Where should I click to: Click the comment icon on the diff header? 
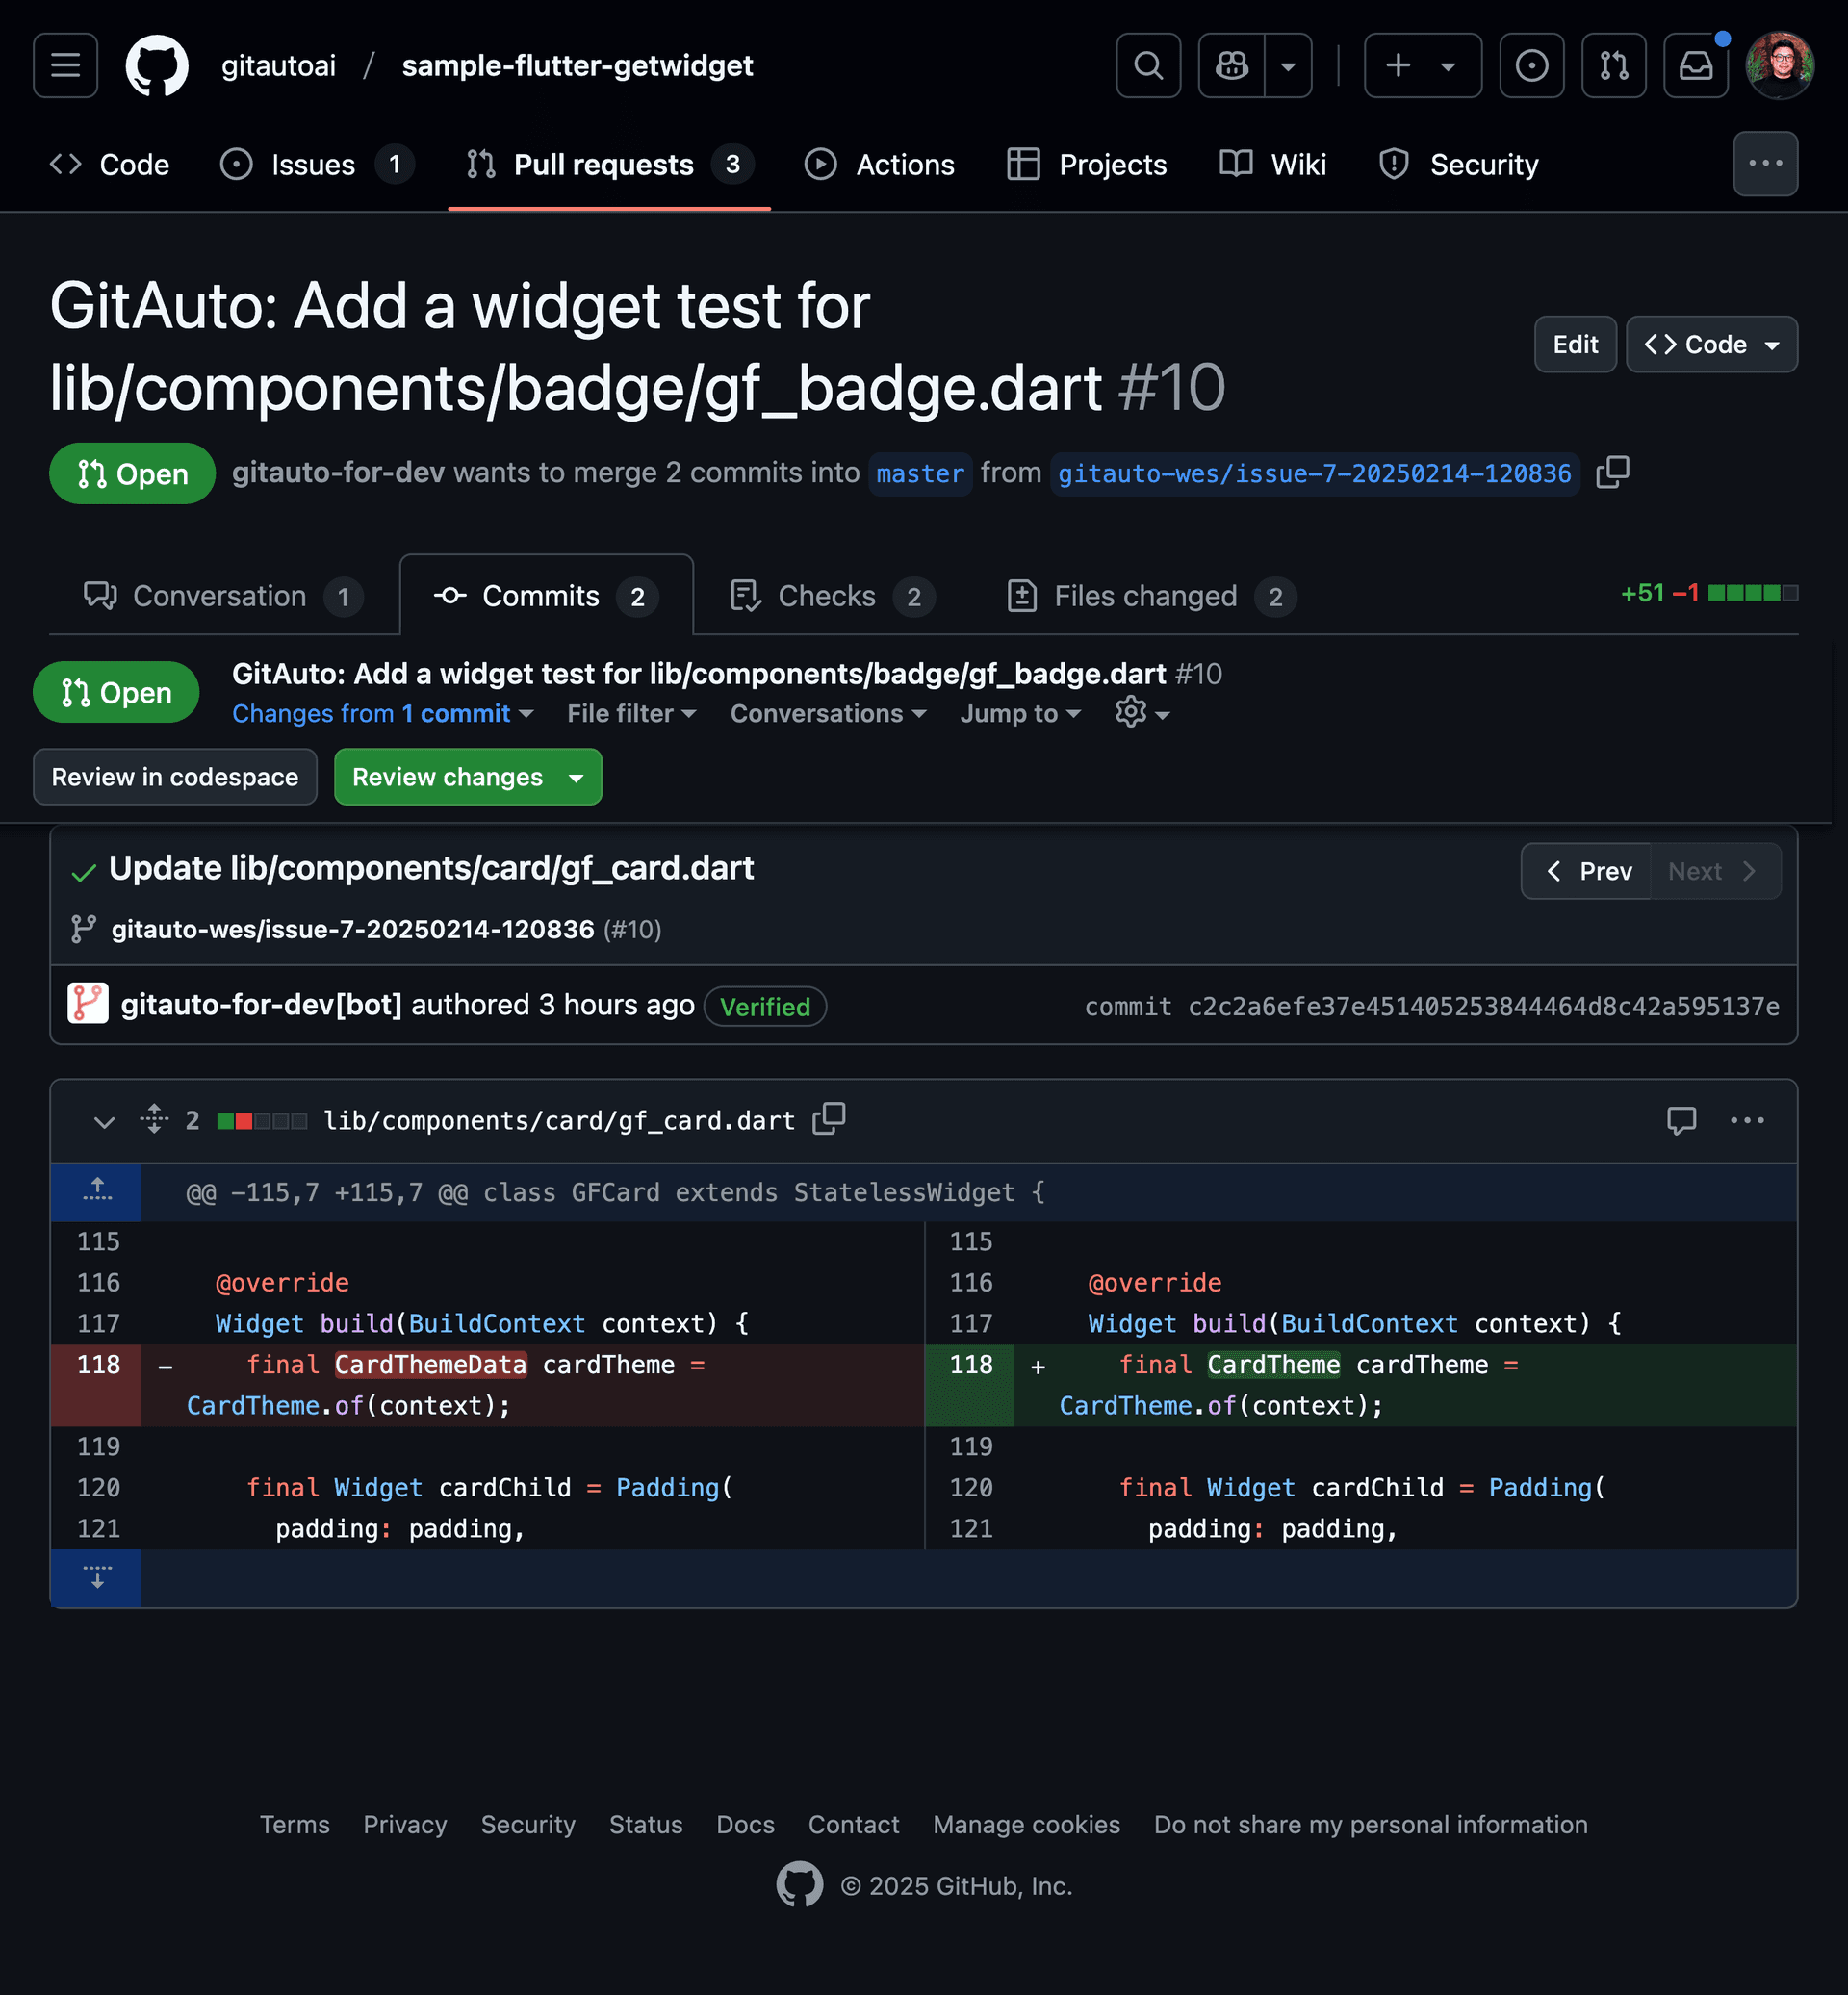[1683, 1121]
